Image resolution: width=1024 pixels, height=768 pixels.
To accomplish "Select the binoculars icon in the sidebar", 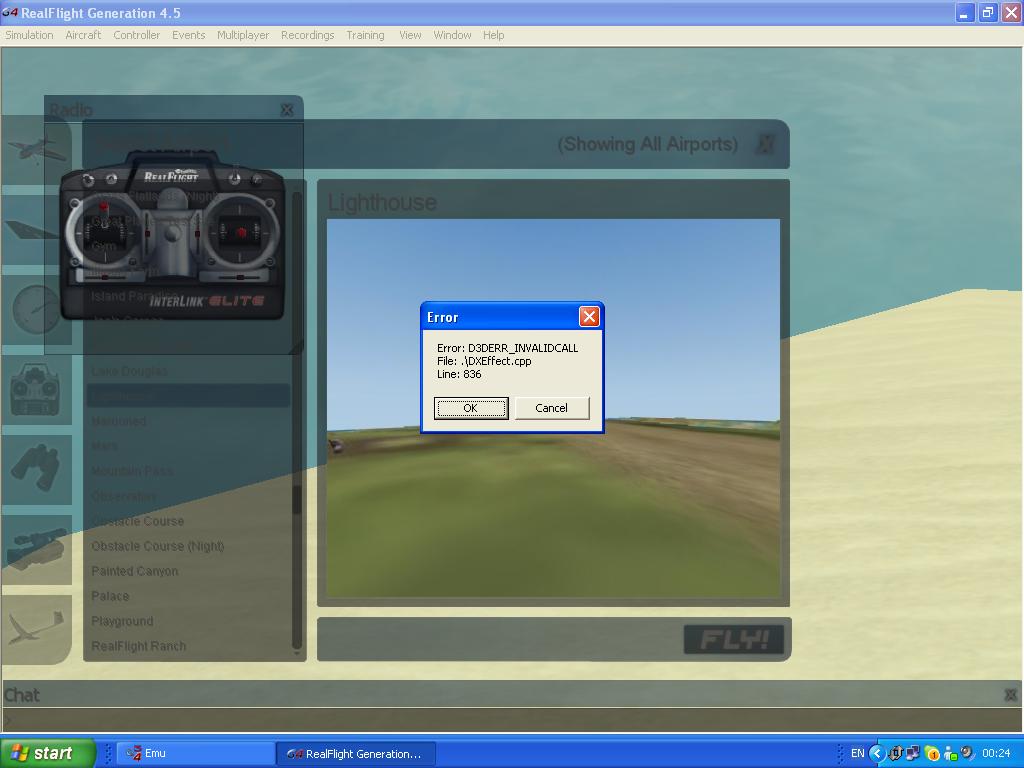I will tap(36, 470).
